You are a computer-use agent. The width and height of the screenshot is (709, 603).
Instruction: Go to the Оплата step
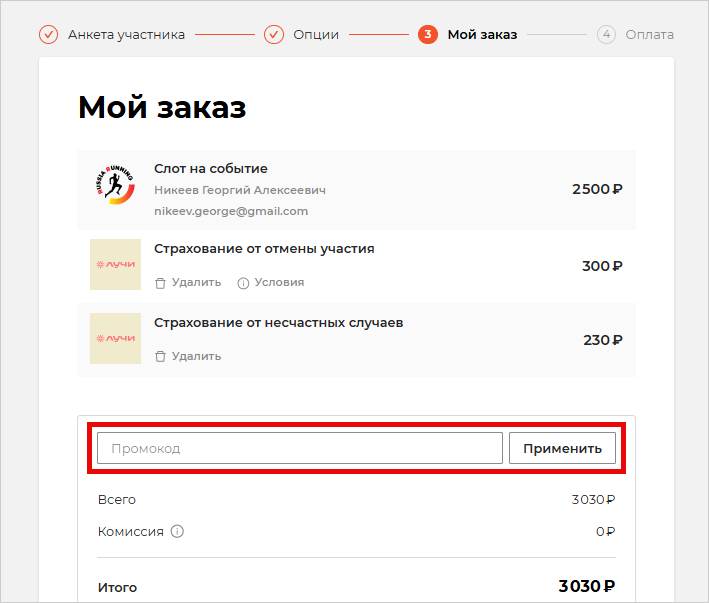(x=649, y=35)
